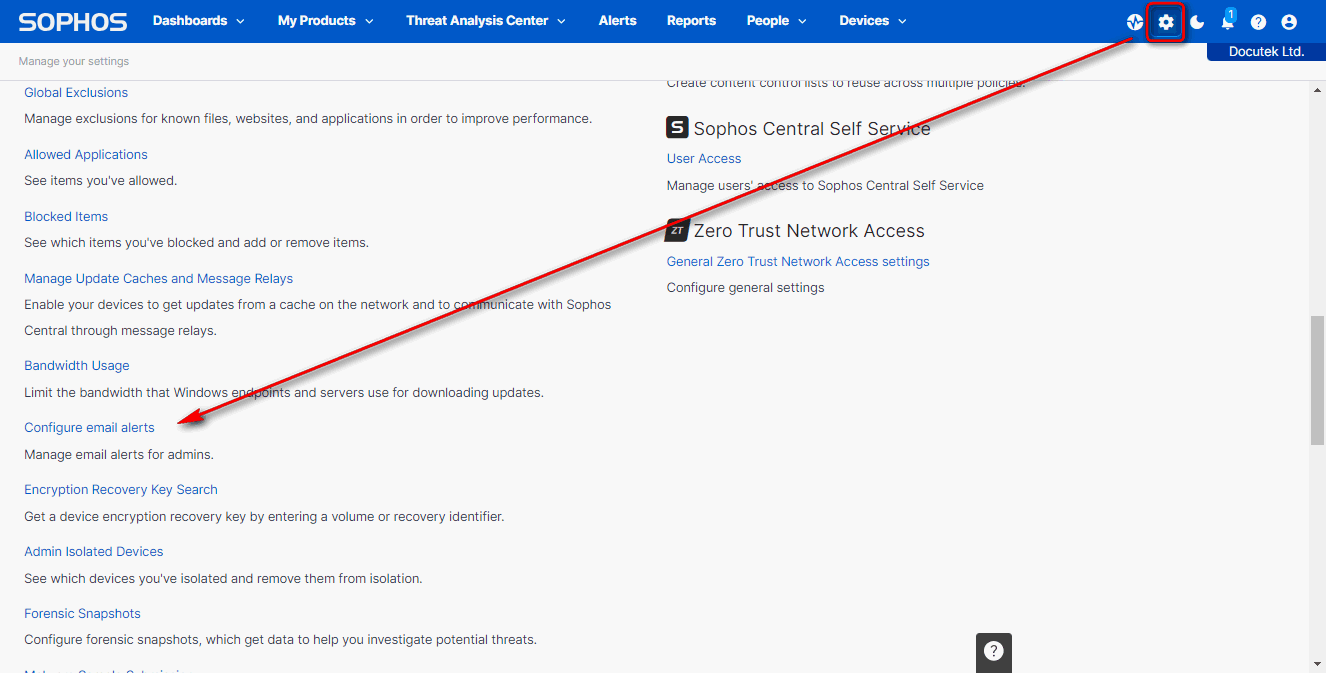1326x673 pixels.
Task: Open the Allowed Applications link
Action: 86,154
